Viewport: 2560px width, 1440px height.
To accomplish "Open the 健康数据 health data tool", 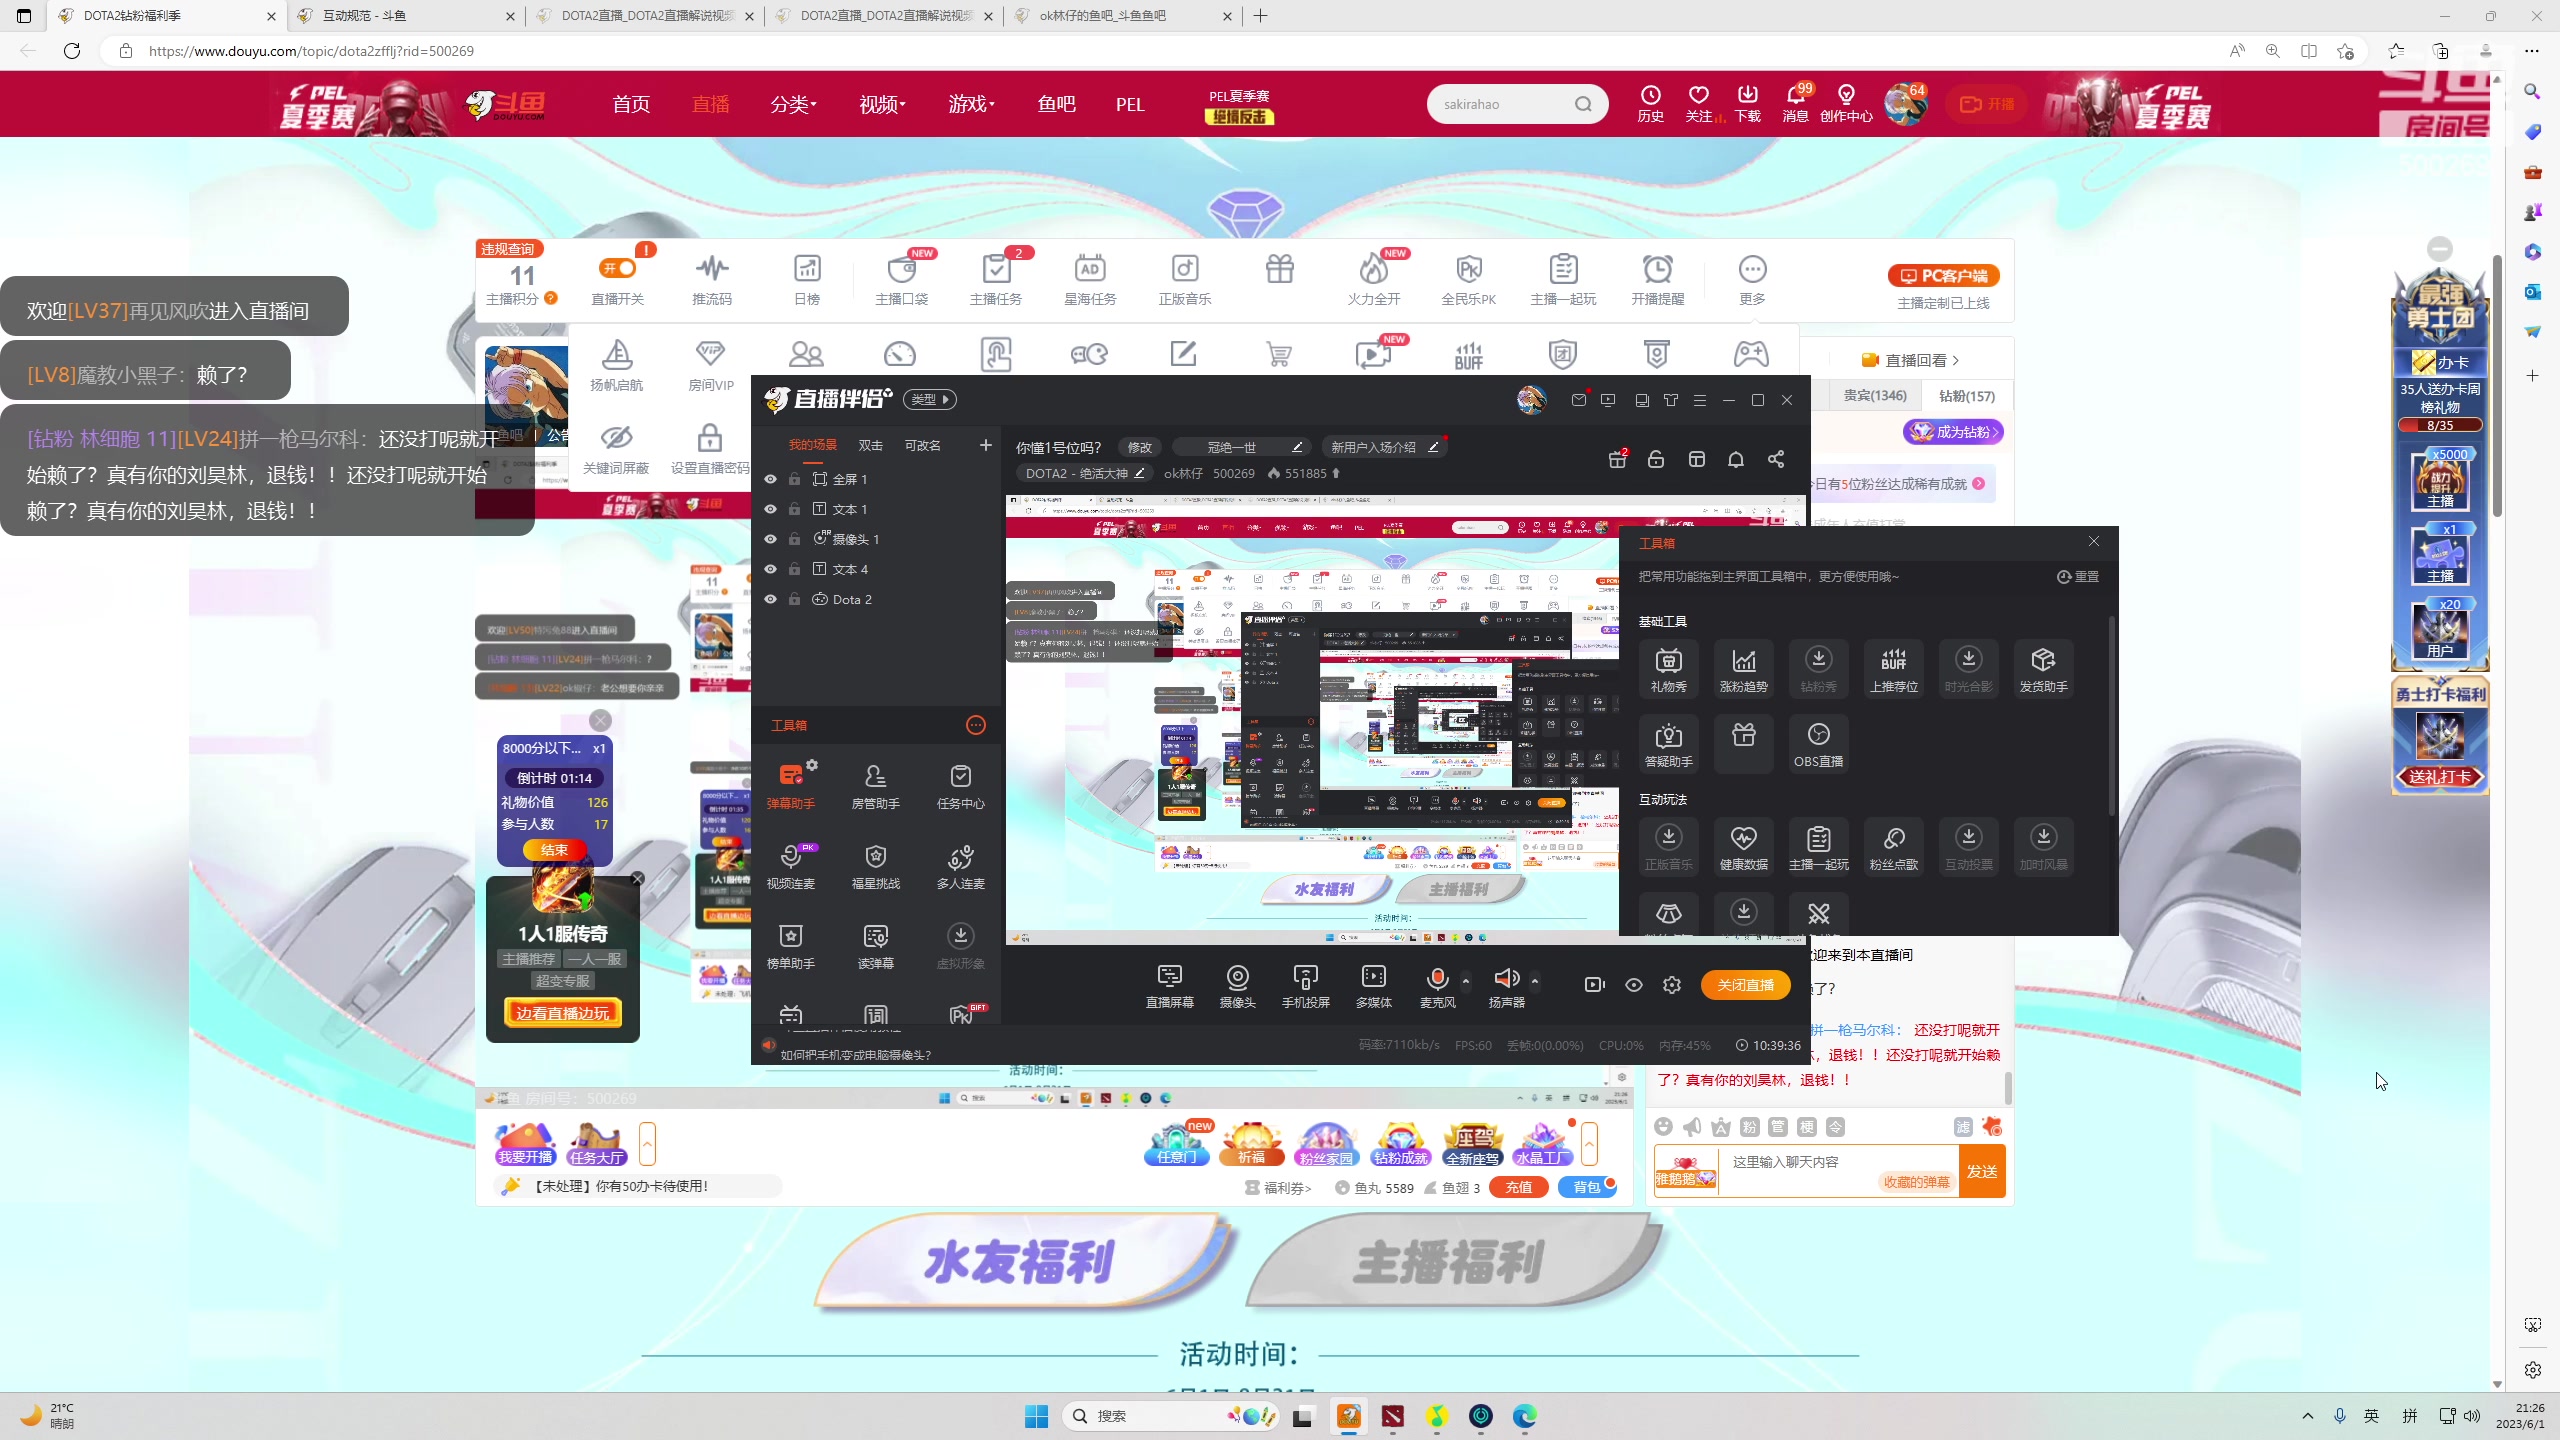I will pos(1743,845).
